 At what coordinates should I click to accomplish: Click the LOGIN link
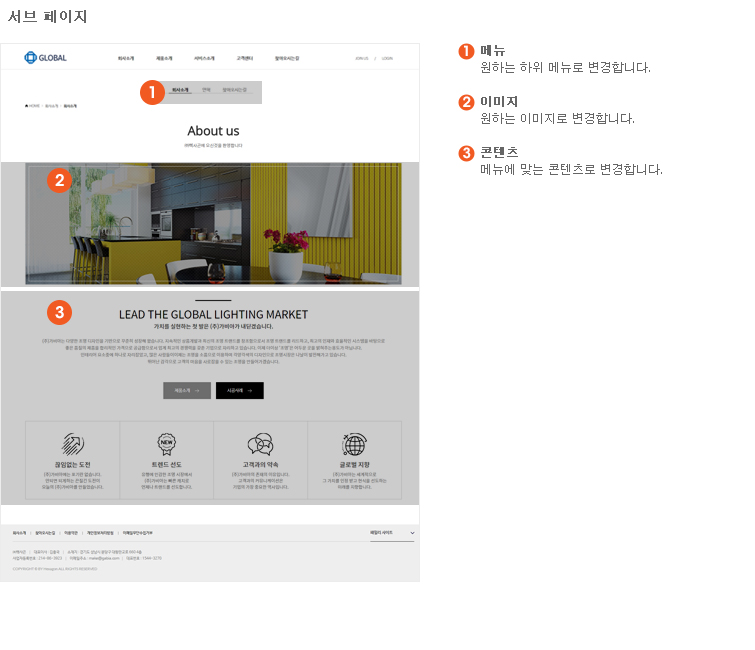tap(387, 58)
